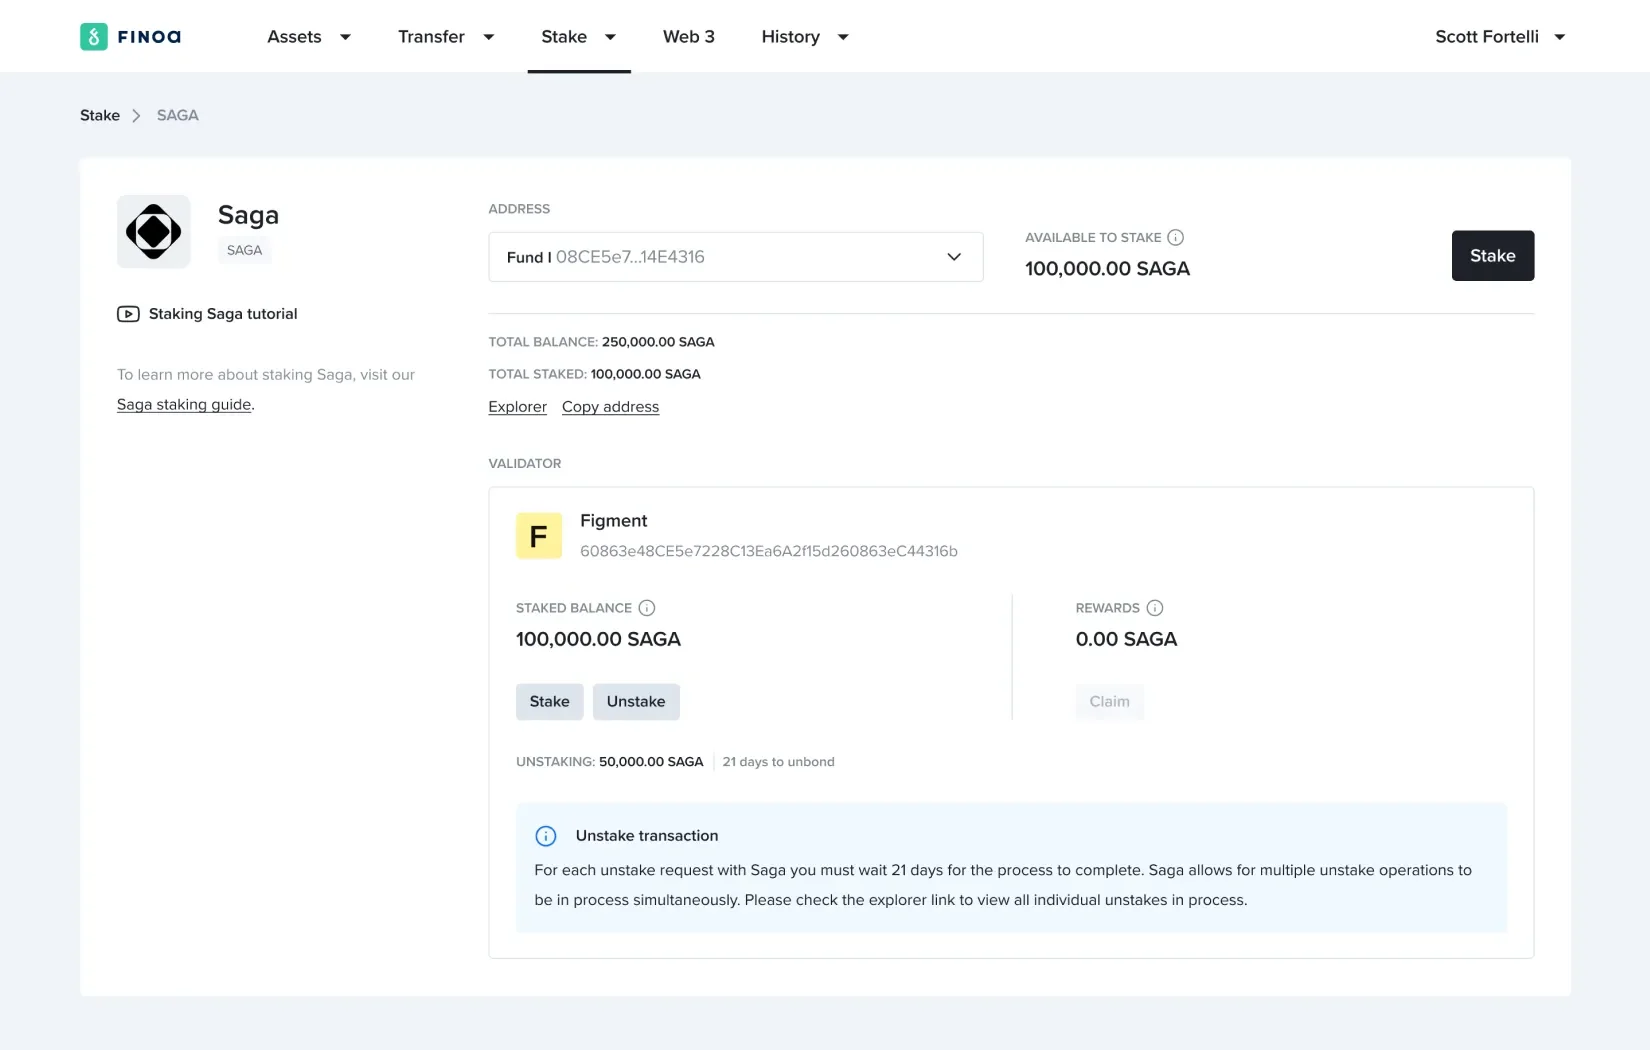Go to Web 3 section
This screenshot has width=1650, height=1050.
click(x=689, y=37)
